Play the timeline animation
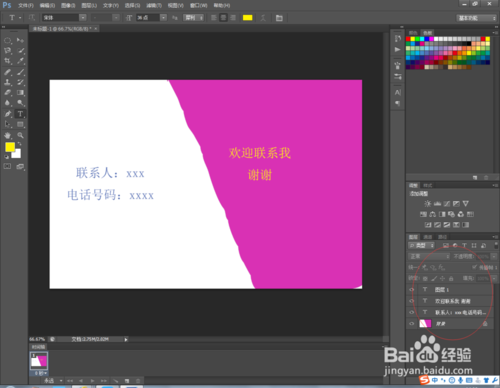500x388 pixels. tap(92, 380)
